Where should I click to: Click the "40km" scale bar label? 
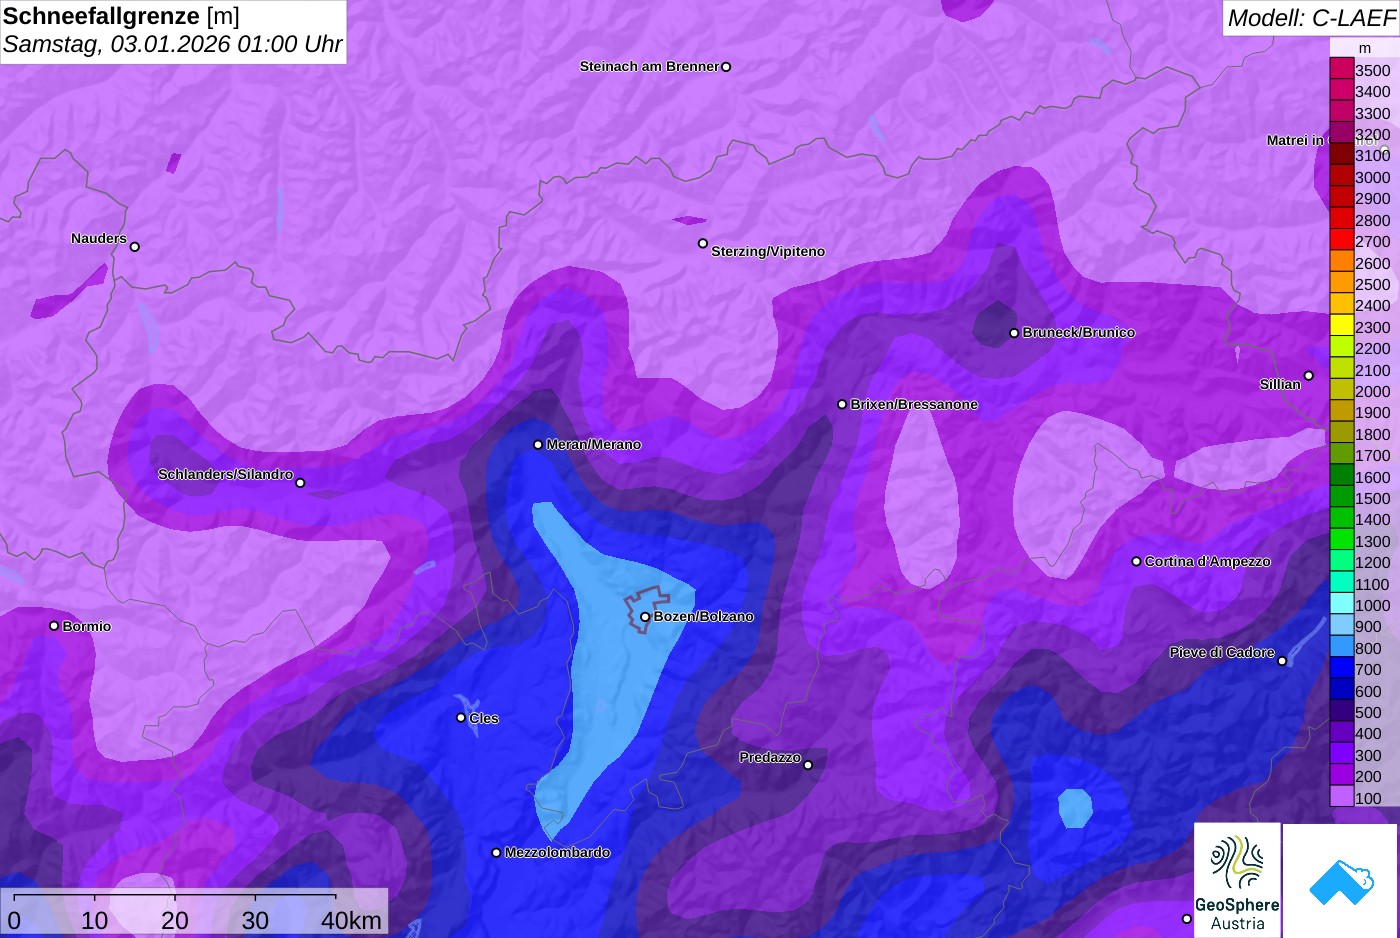(351, 920)
